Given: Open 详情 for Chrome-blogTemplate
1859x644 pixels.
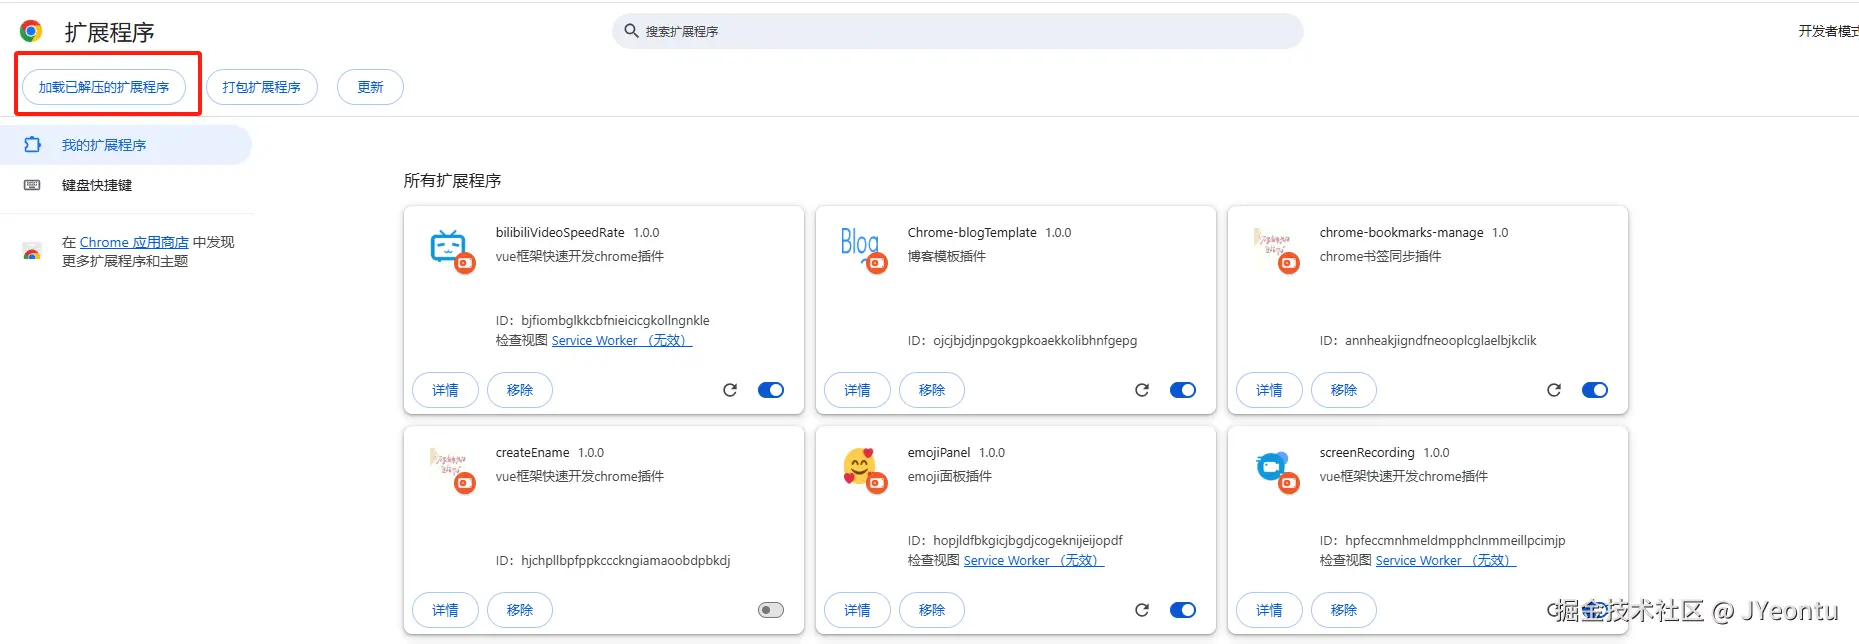Looking at the screenshot, I should click(858, 390).
